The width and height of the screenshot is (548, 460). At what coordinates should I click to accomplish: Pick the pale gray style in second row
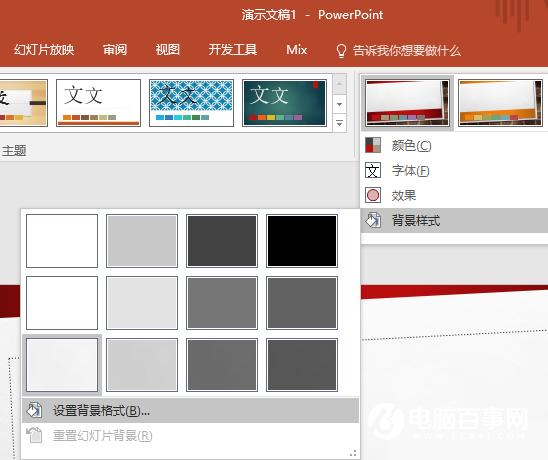pyautogui.click(x=142, y=303)
